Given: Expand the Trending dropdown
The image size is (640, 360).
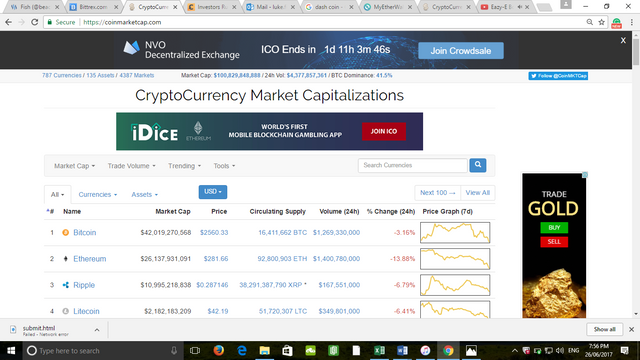Looking at the screenshot, I should tap(184, 166).
